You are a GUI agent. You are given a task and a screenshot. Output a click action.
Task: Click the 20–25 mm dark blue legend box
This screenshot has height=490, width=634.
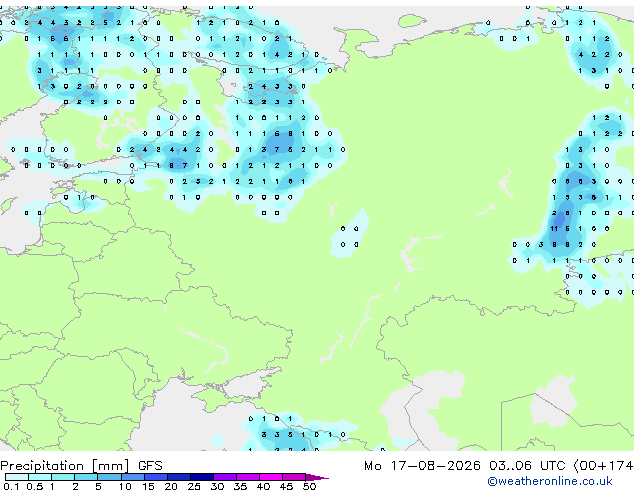[178, 477]
